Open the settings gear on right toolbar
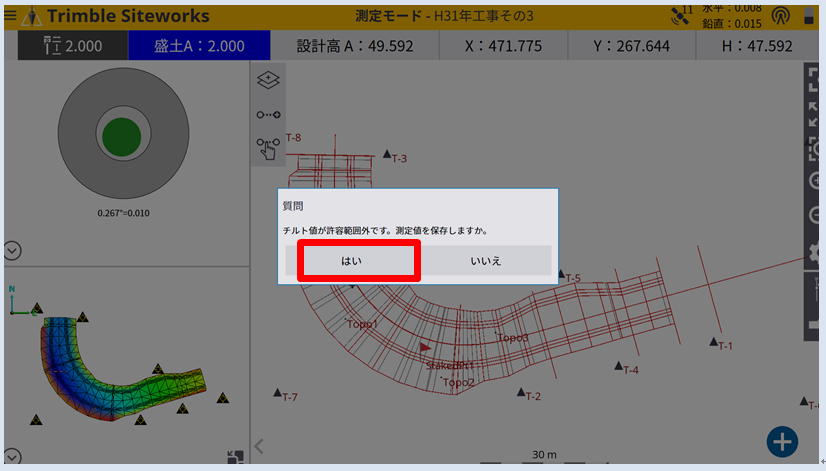This screenshot has width=826, height=471. [x=817, y=254]
